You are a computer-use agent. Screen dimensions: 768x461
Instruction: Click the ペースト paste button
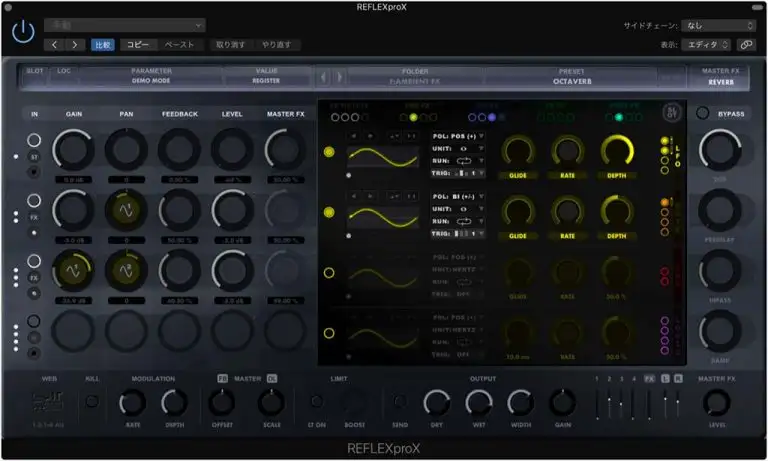179,45
